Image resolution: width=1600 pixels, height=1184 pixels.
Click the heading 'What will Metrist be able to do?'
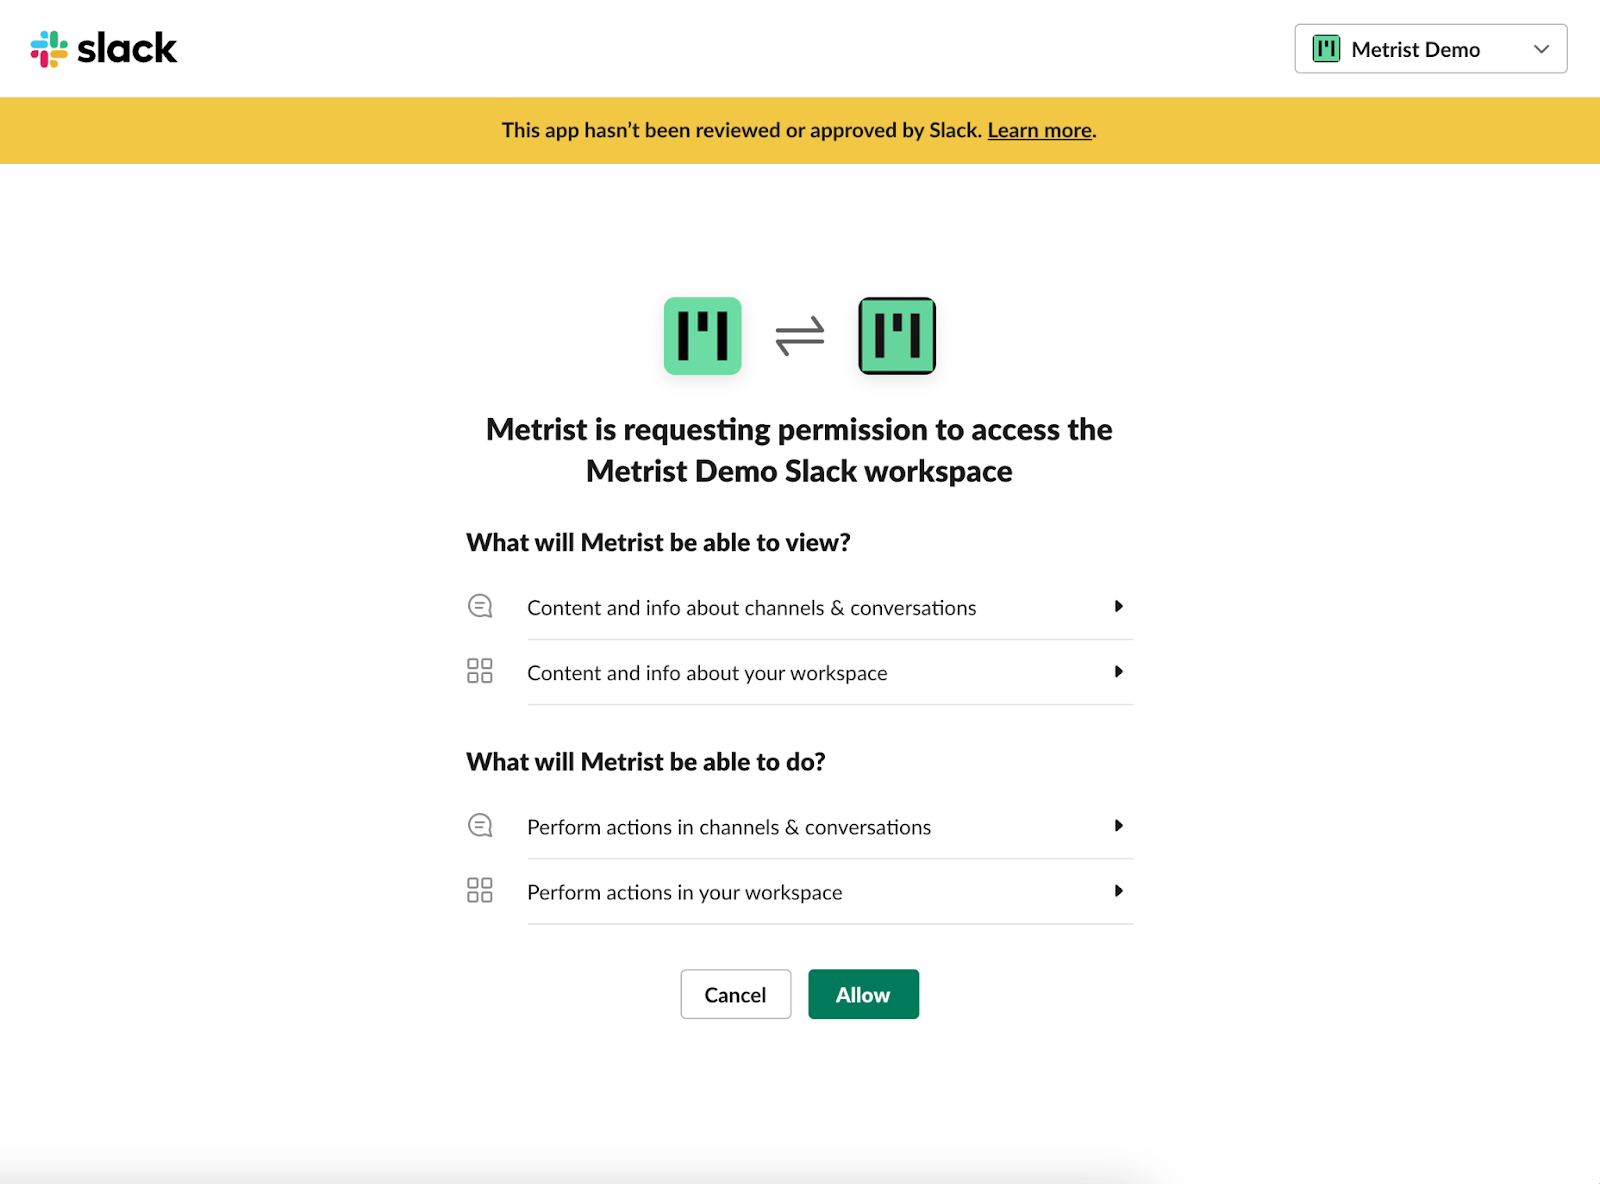(x=646, y=762)
